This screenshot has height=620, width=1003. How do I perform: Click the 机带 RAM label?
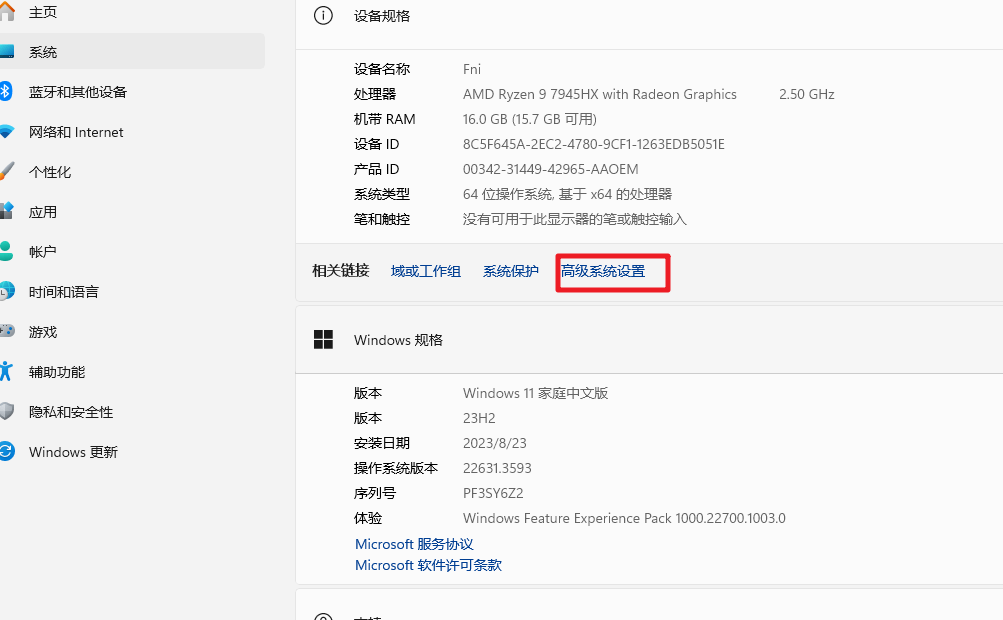(x=384, y=119)
